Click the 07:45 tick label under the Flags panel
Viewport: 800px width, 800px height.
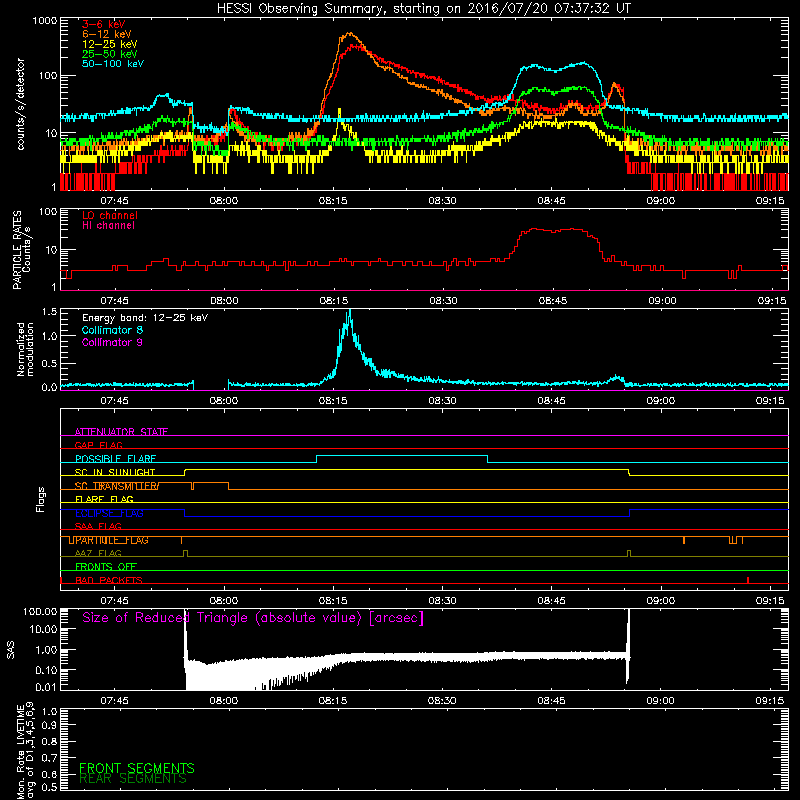pyautogui.click(x=114, y=601)
